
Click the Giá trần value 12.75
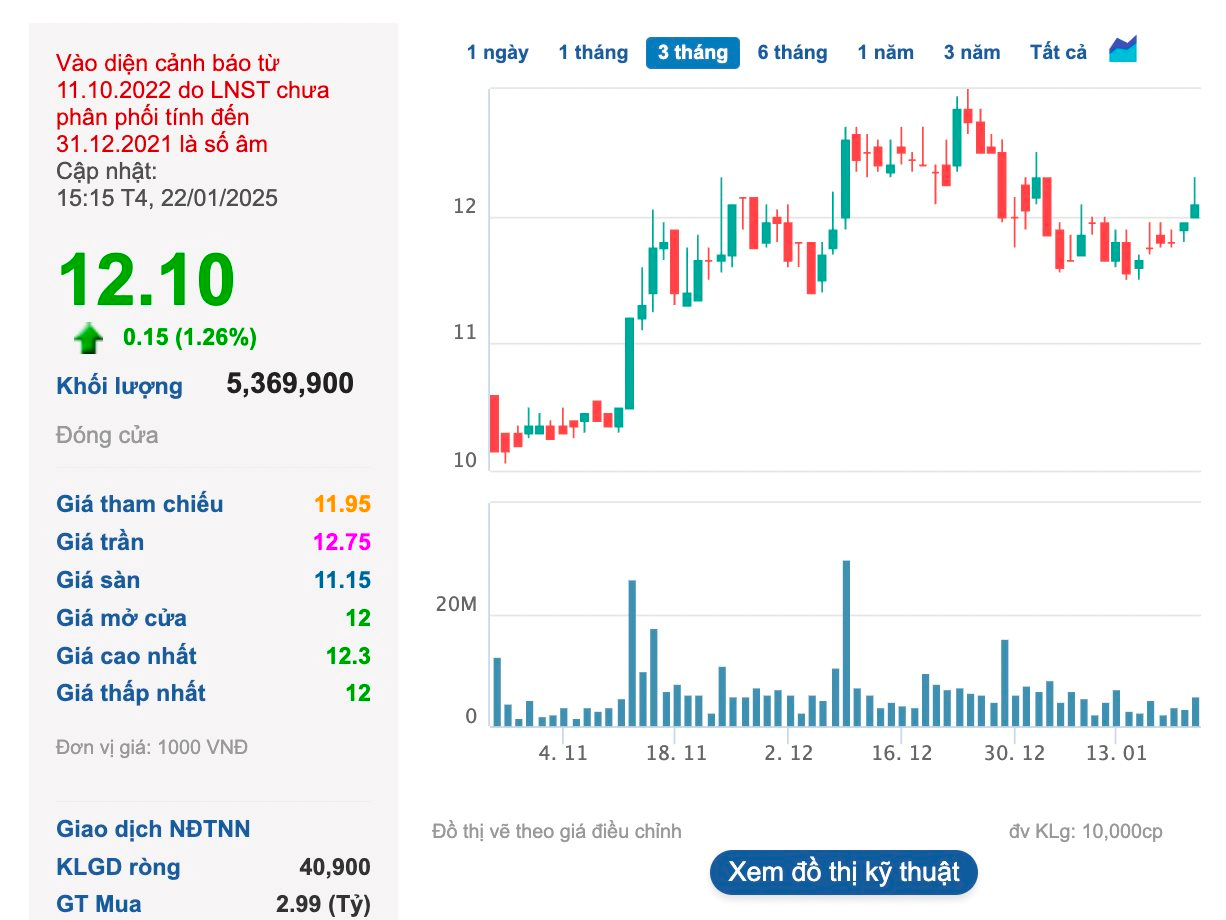tap(341, 542)
